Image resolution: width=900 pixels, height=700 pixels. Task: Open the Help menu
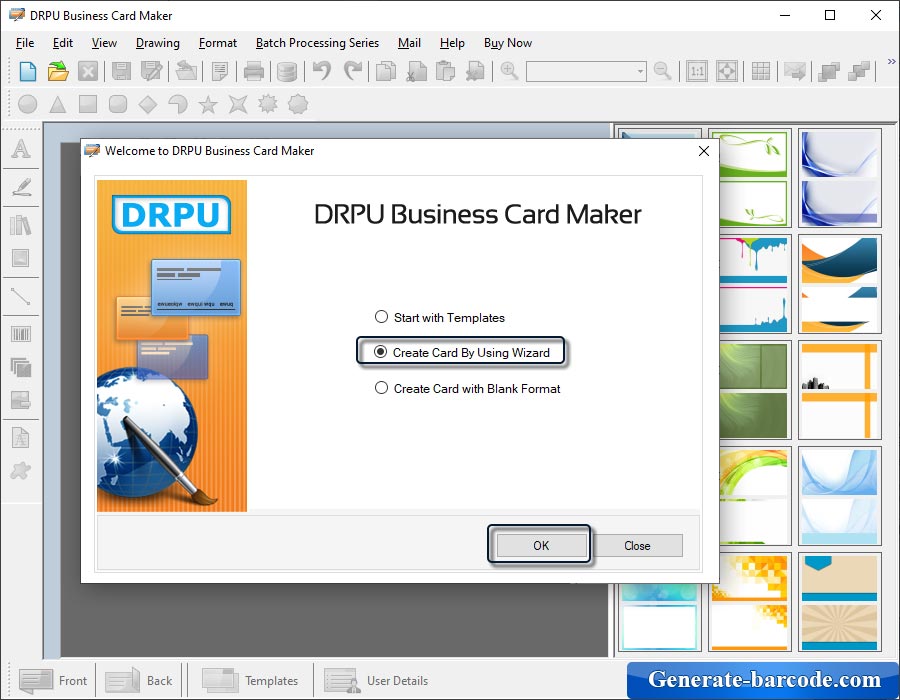pos(452,43)
